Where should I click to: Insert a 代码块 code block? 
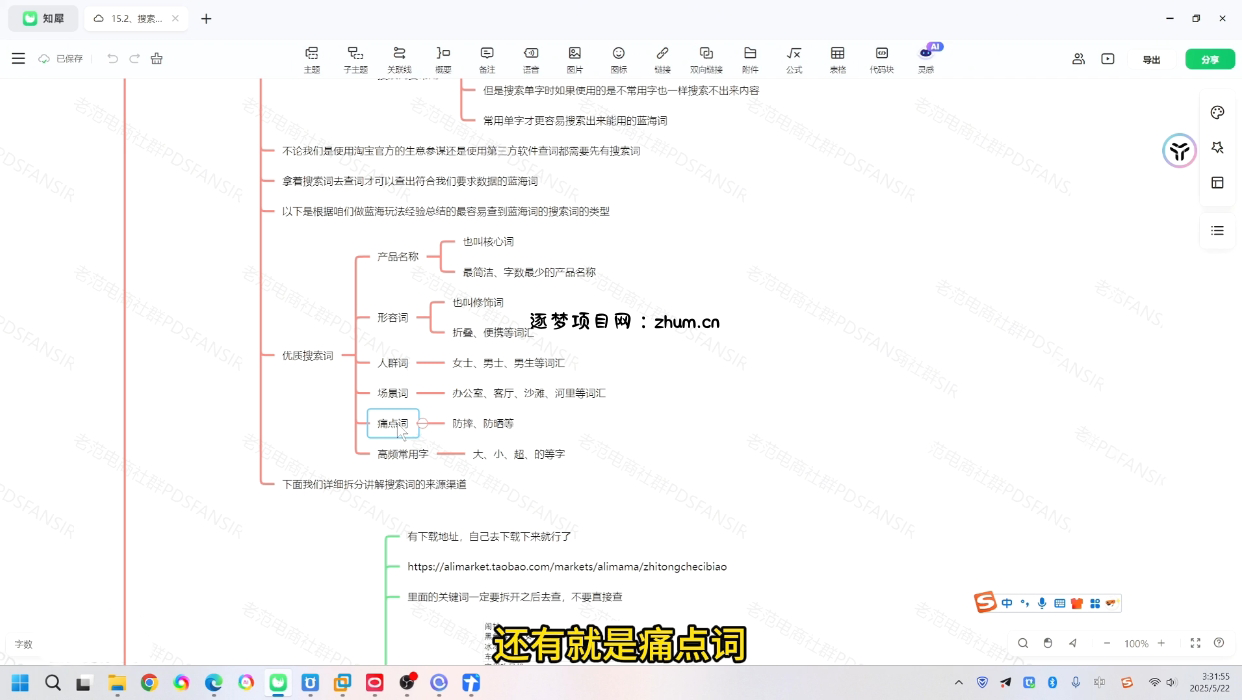(x=881, y=60)
